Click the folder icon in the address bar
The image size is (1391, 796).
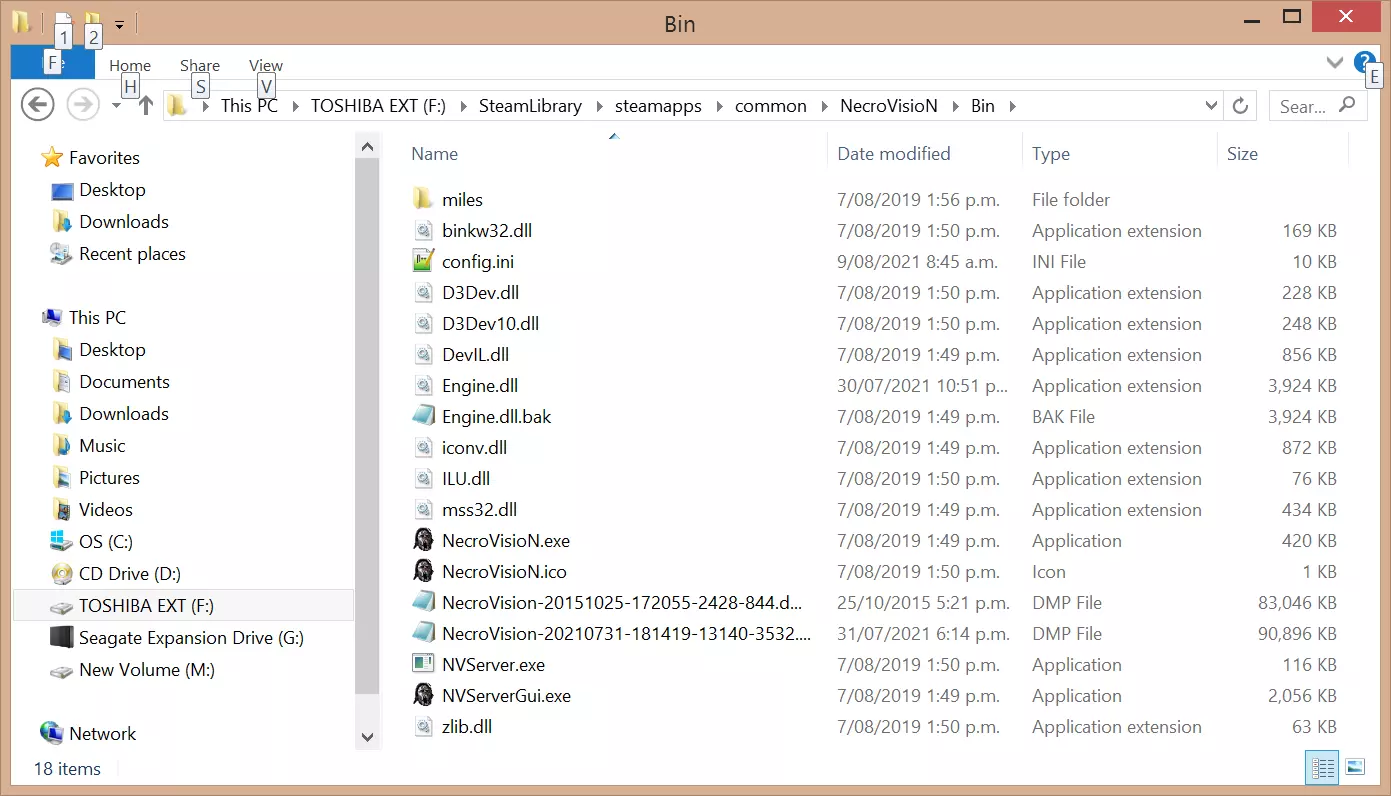pos(177,105)
